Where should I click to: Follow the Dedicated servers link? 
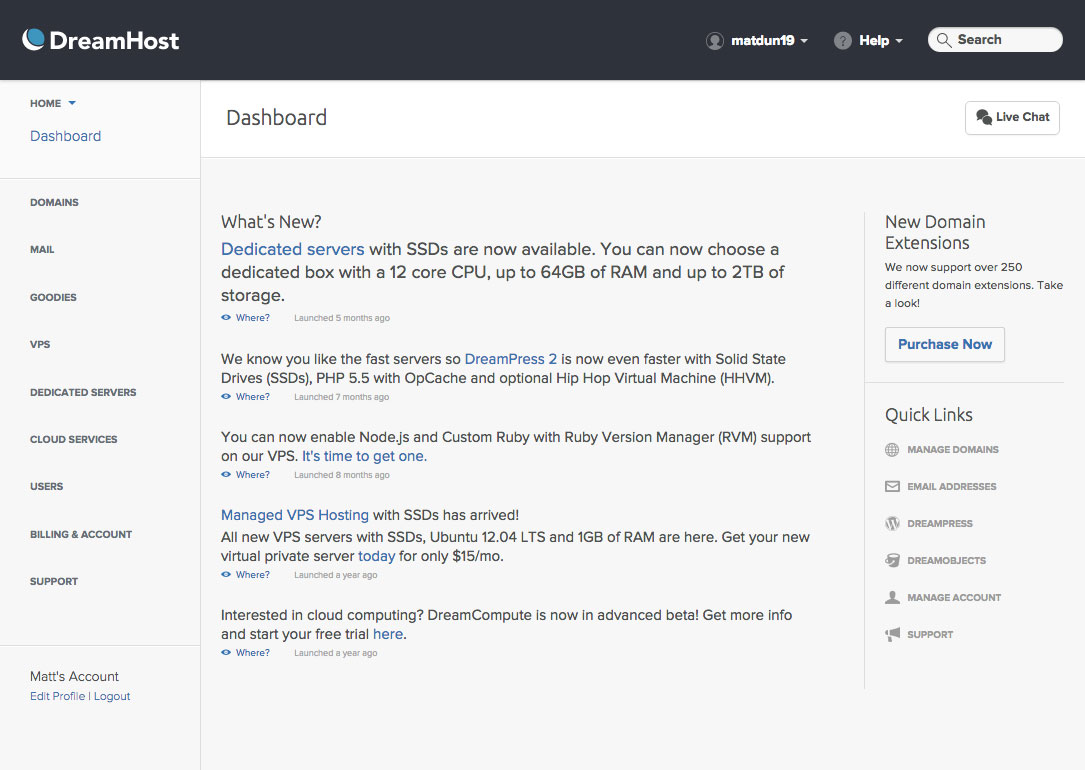292,249
